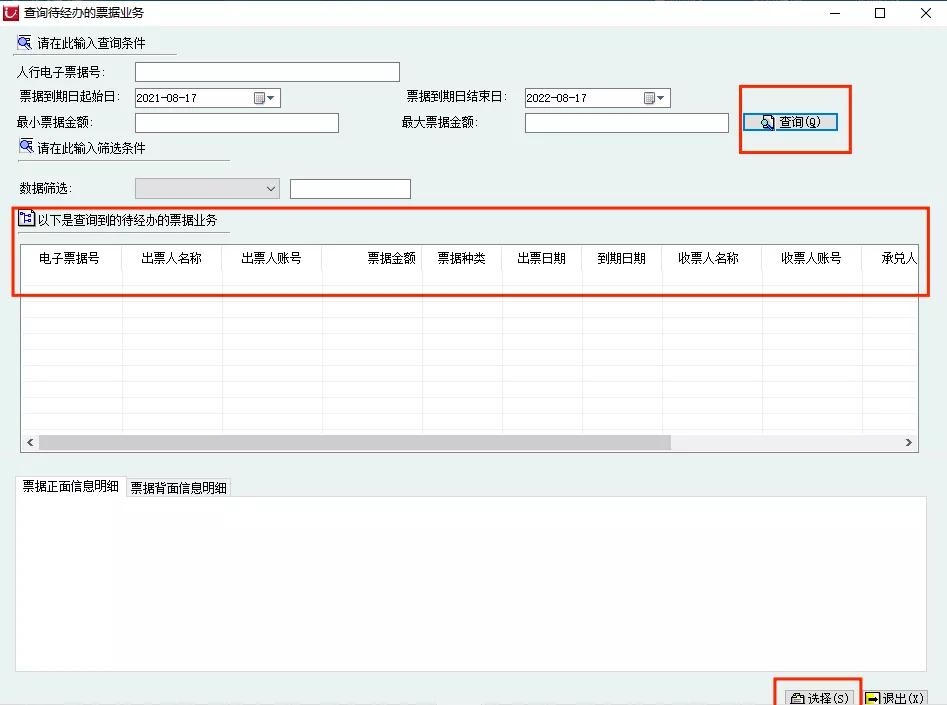Image resolution: width=947 pixels, height=705 pixels.
Task: Click the magnifier icon beside 请在此输入查询条件
Action: 22,42
